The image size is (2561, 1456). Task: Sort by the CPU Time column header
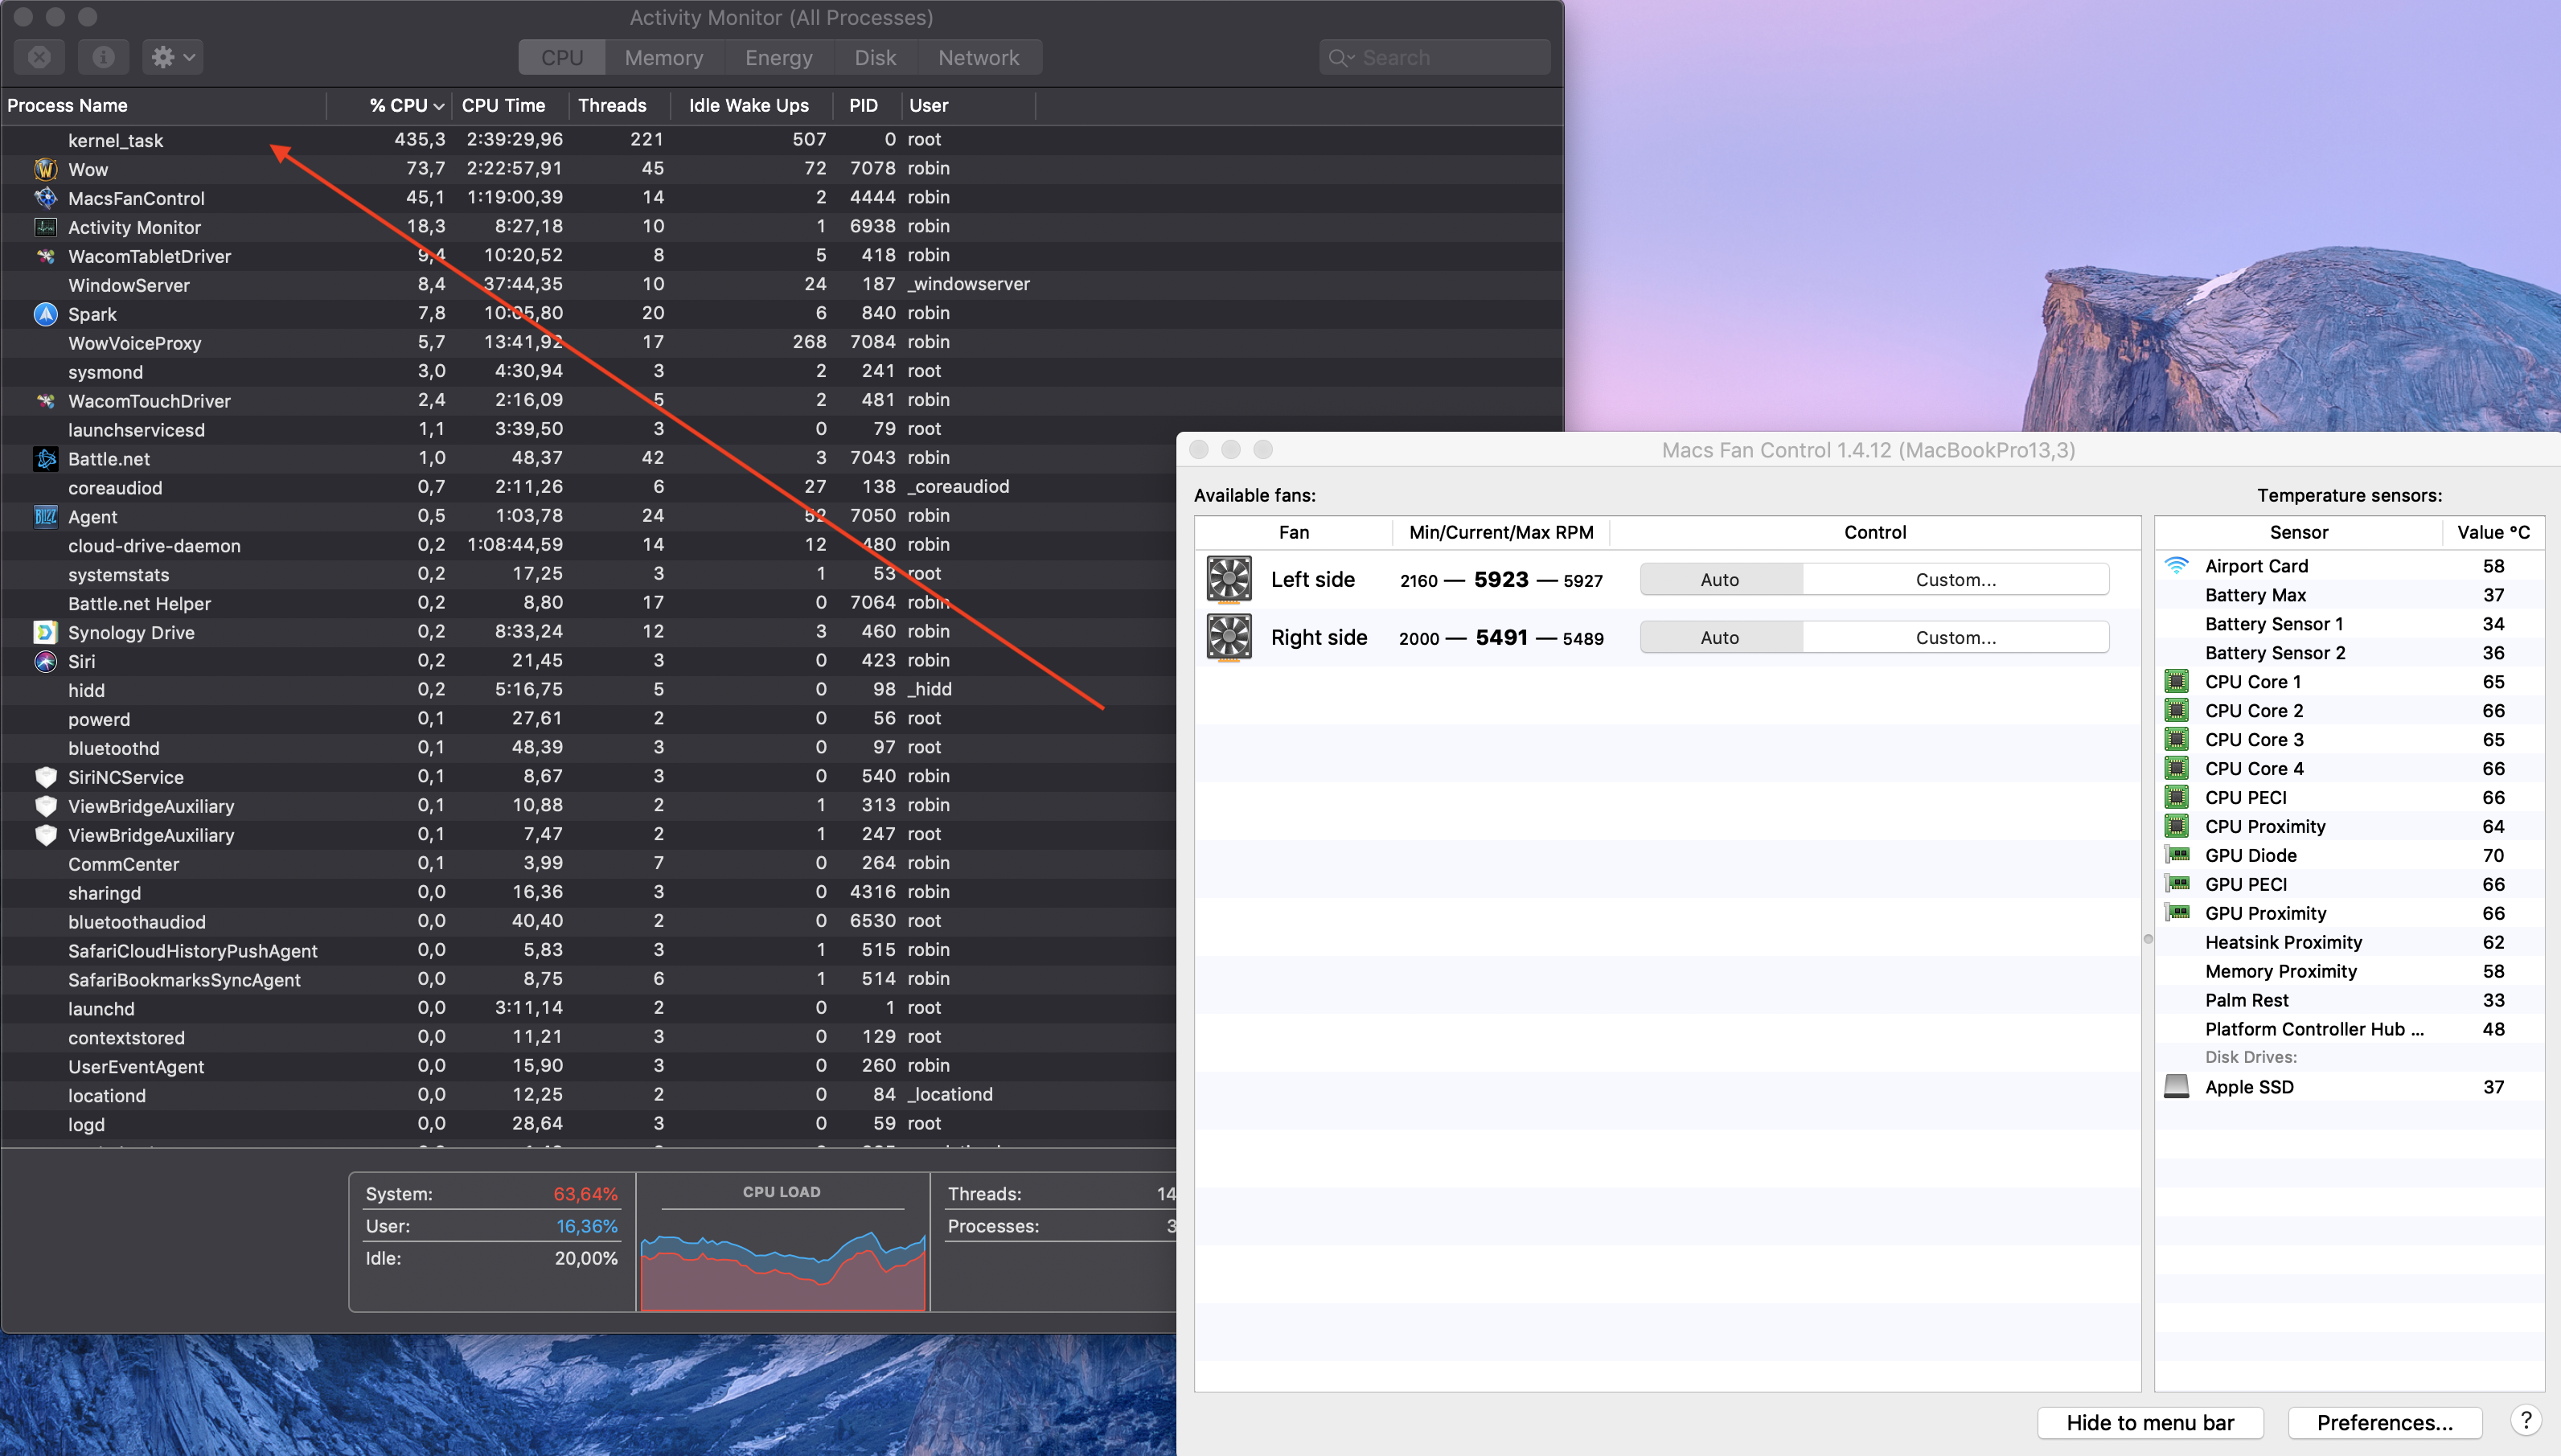pyautogui.click(x=510, y=105)
